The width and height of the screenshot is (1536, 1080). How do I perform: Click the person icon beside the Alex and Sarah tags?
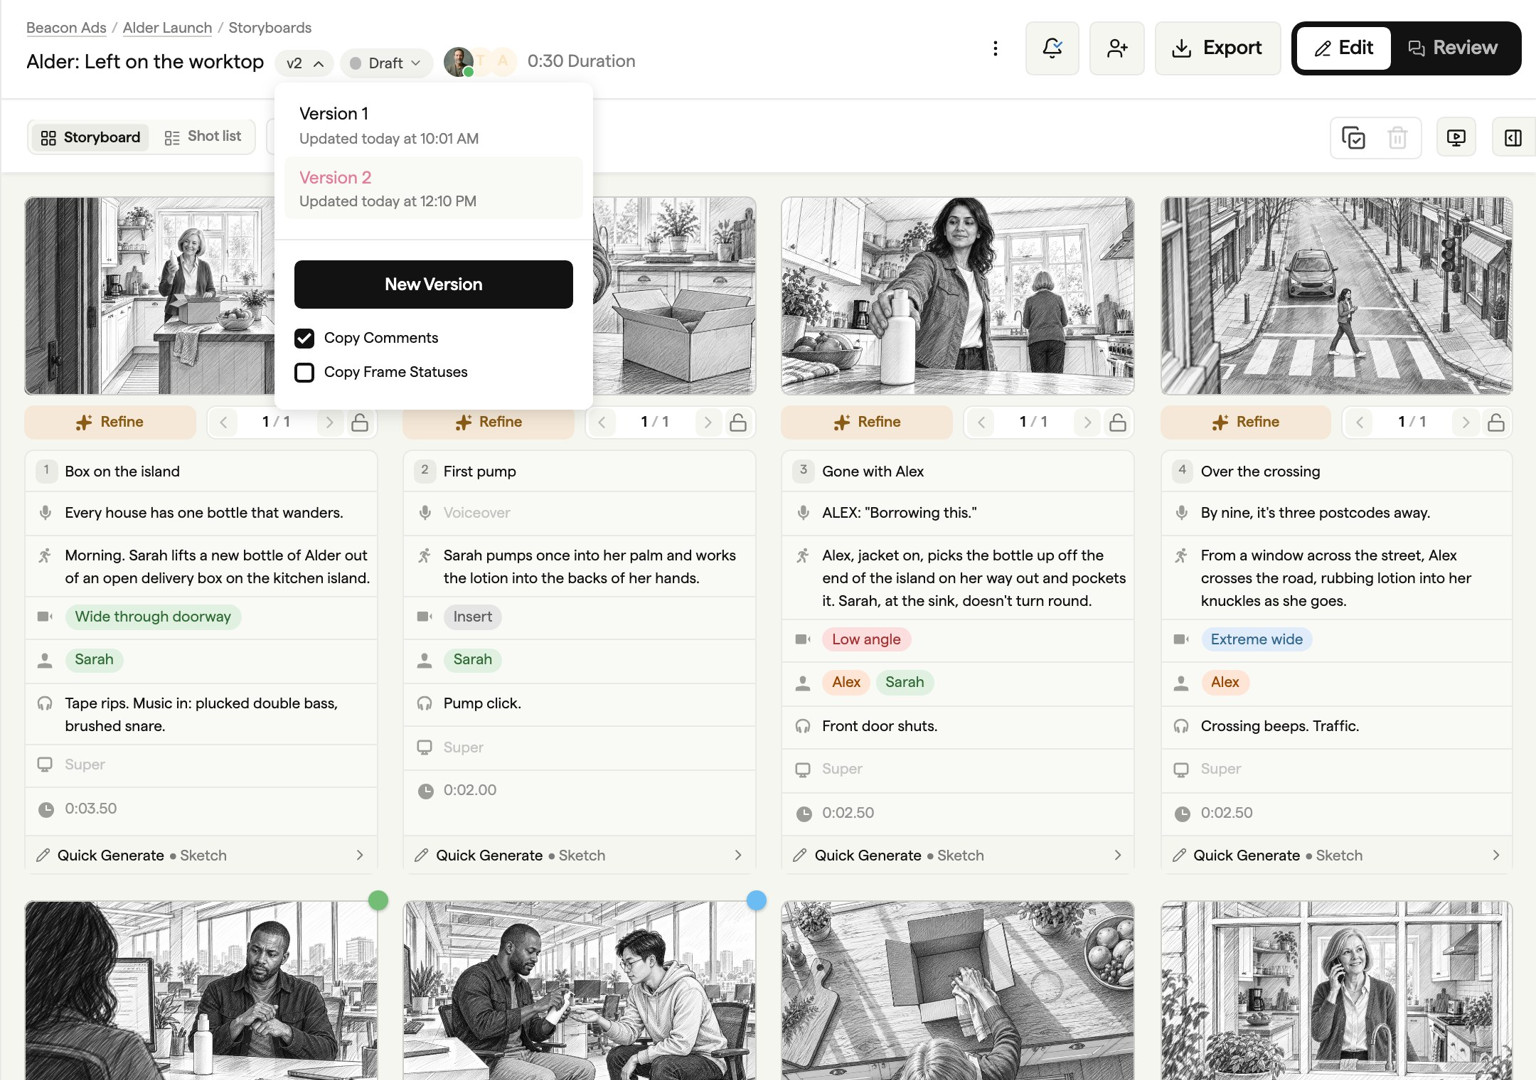(803, 682)
